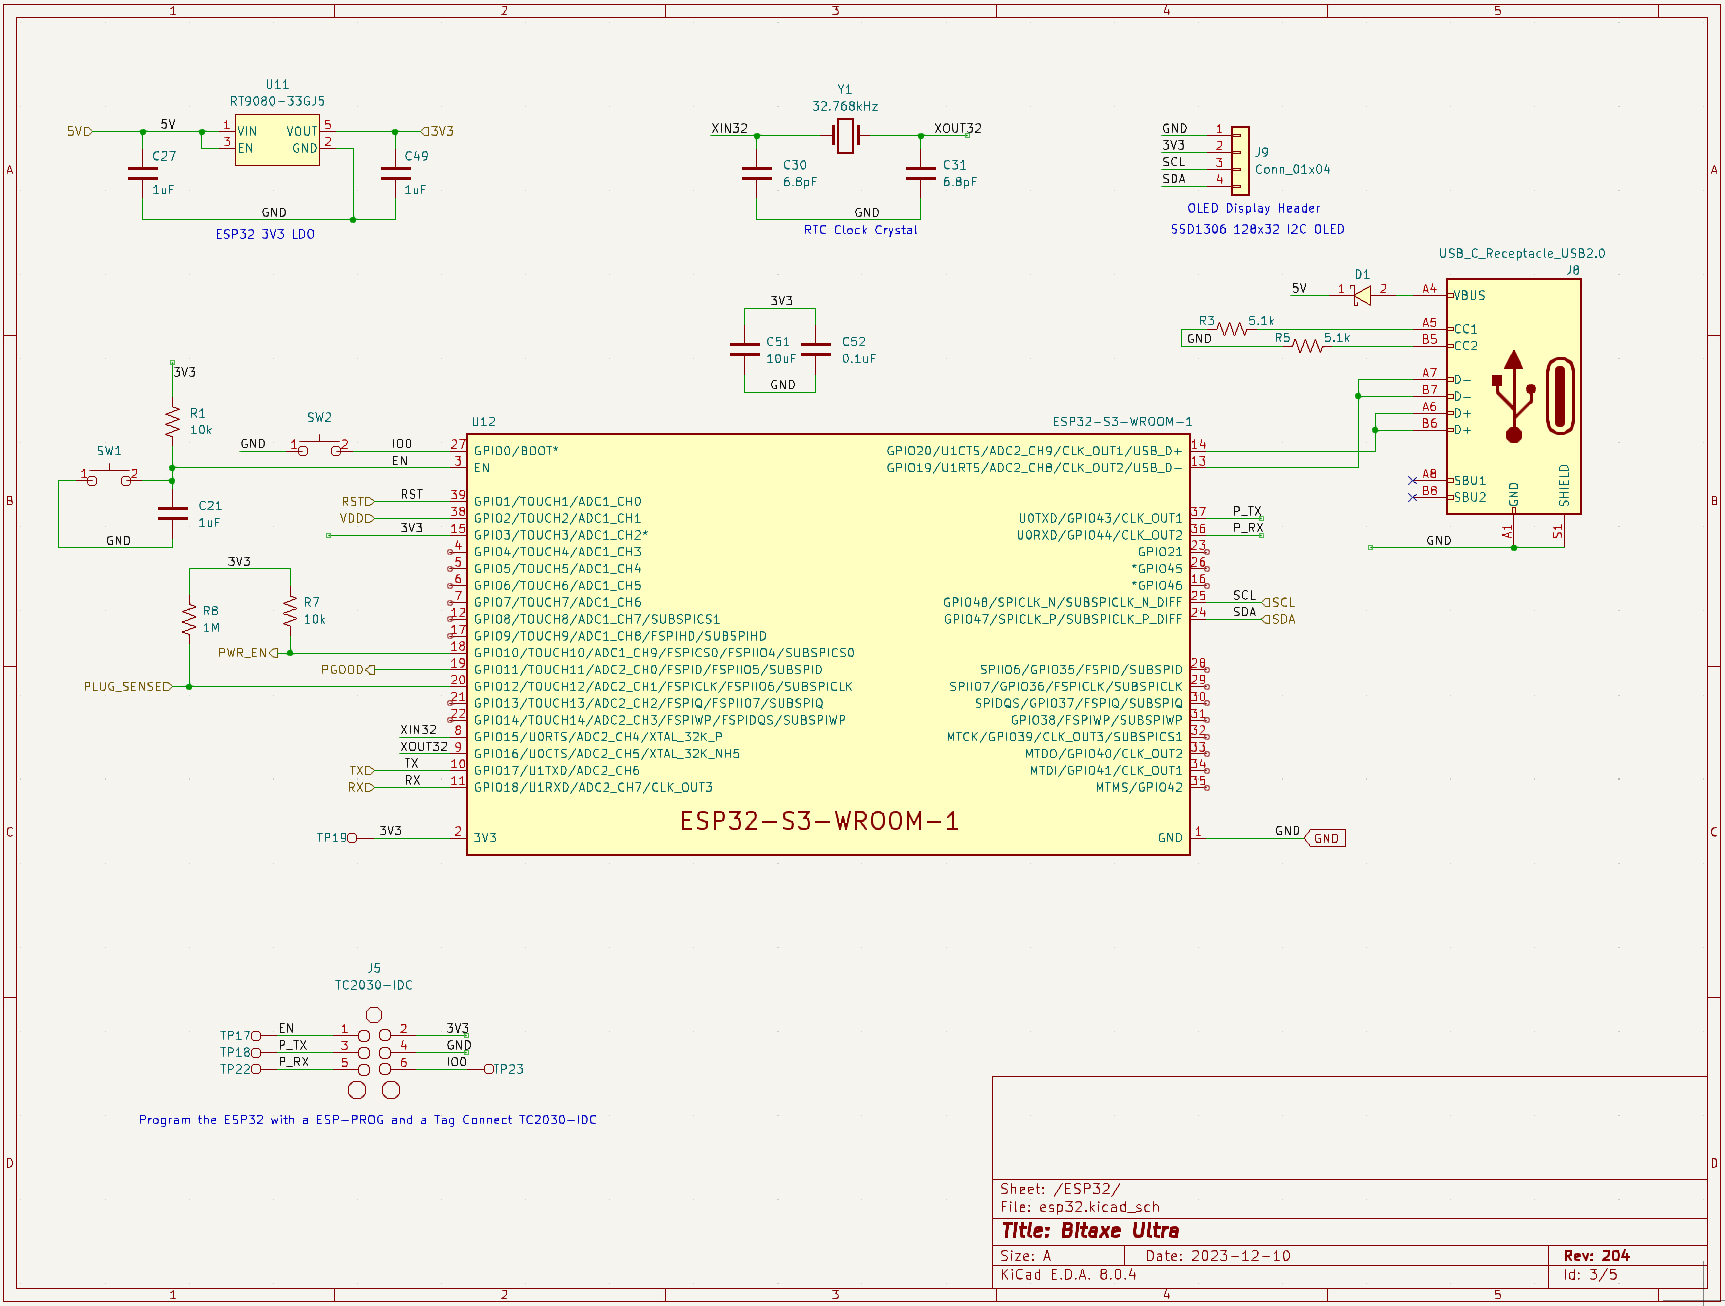
Task: Select test point TP17
Action: coord(256,1036)
